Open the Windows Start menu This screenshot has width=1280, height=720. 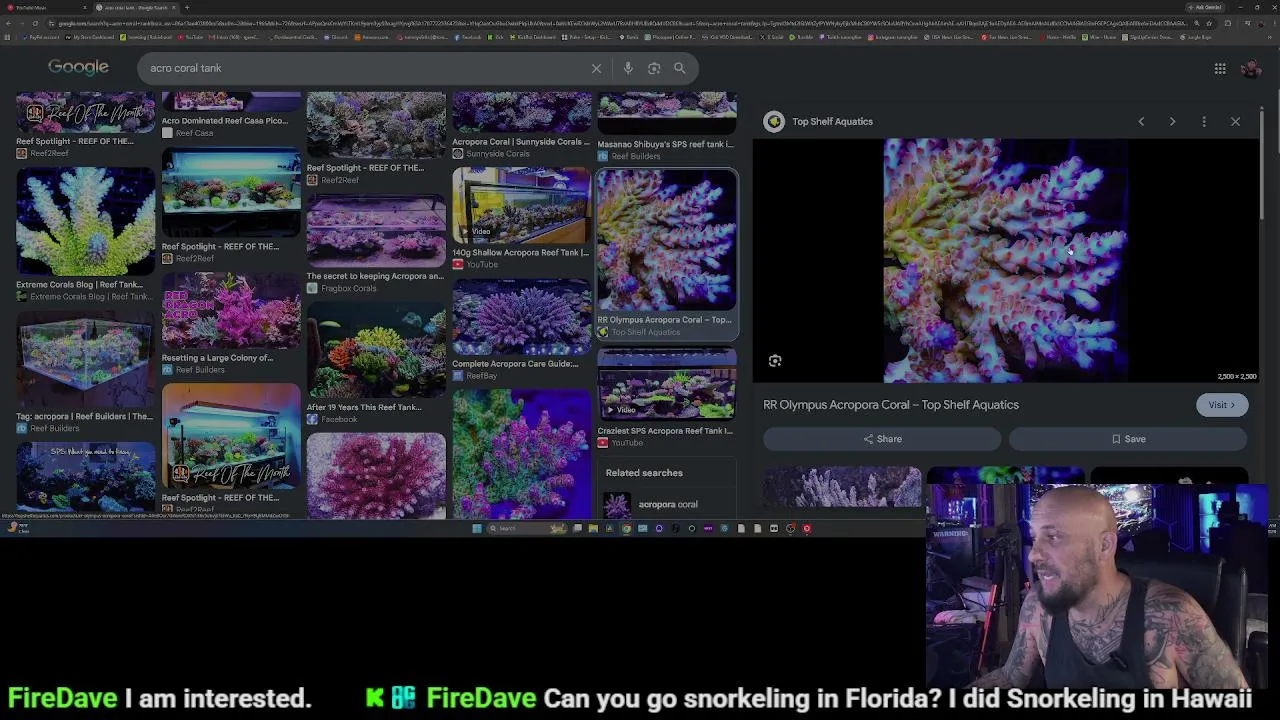[x=477, y=528]
